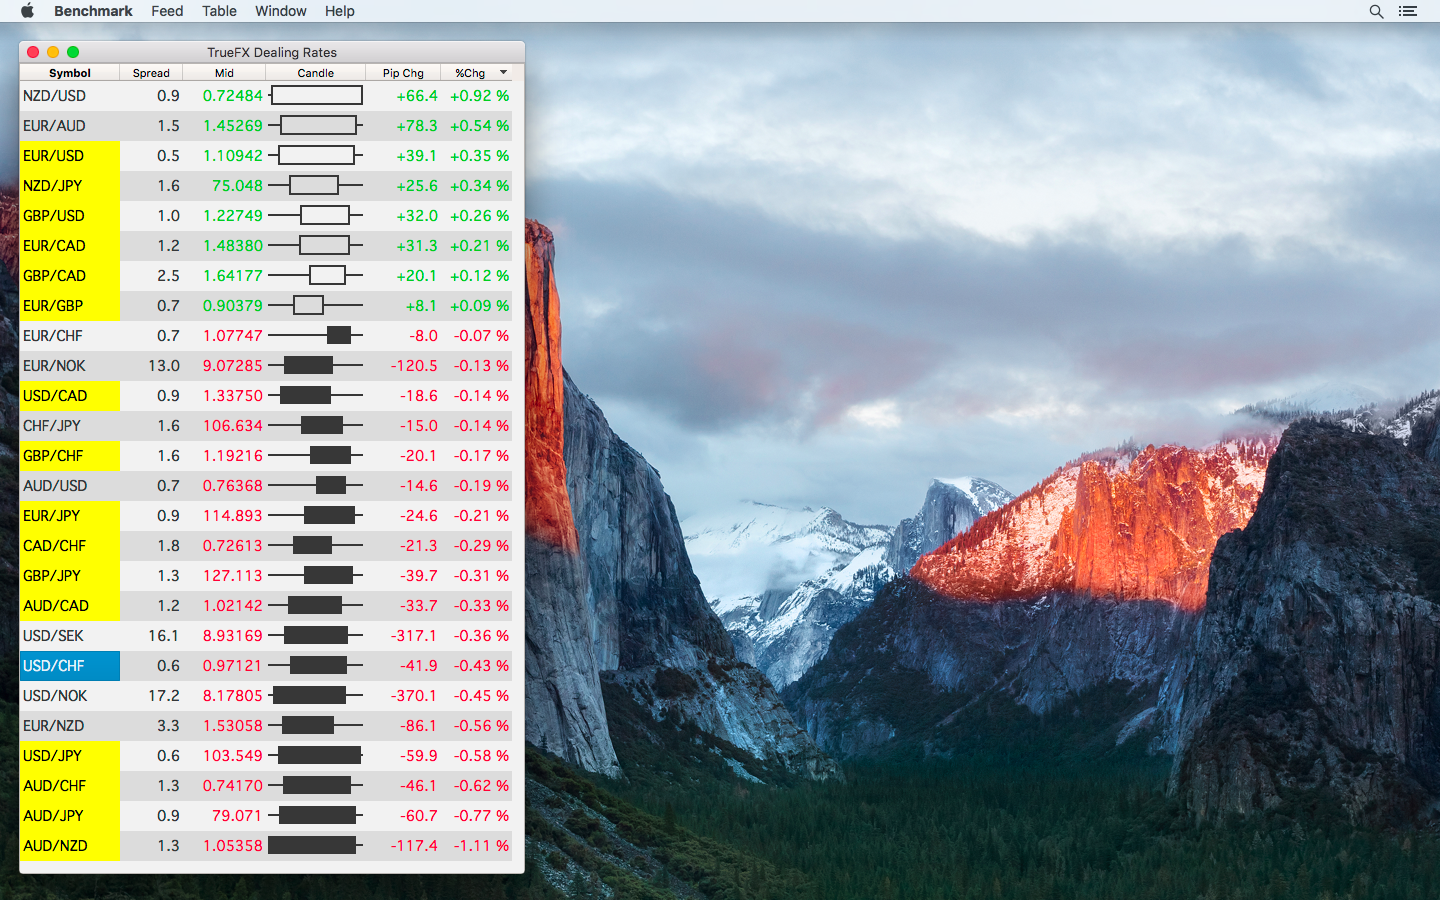The height and width of the screenshot is (900, 1440).
Task: Click the spread value 16.1
Action: coord(163,636)
